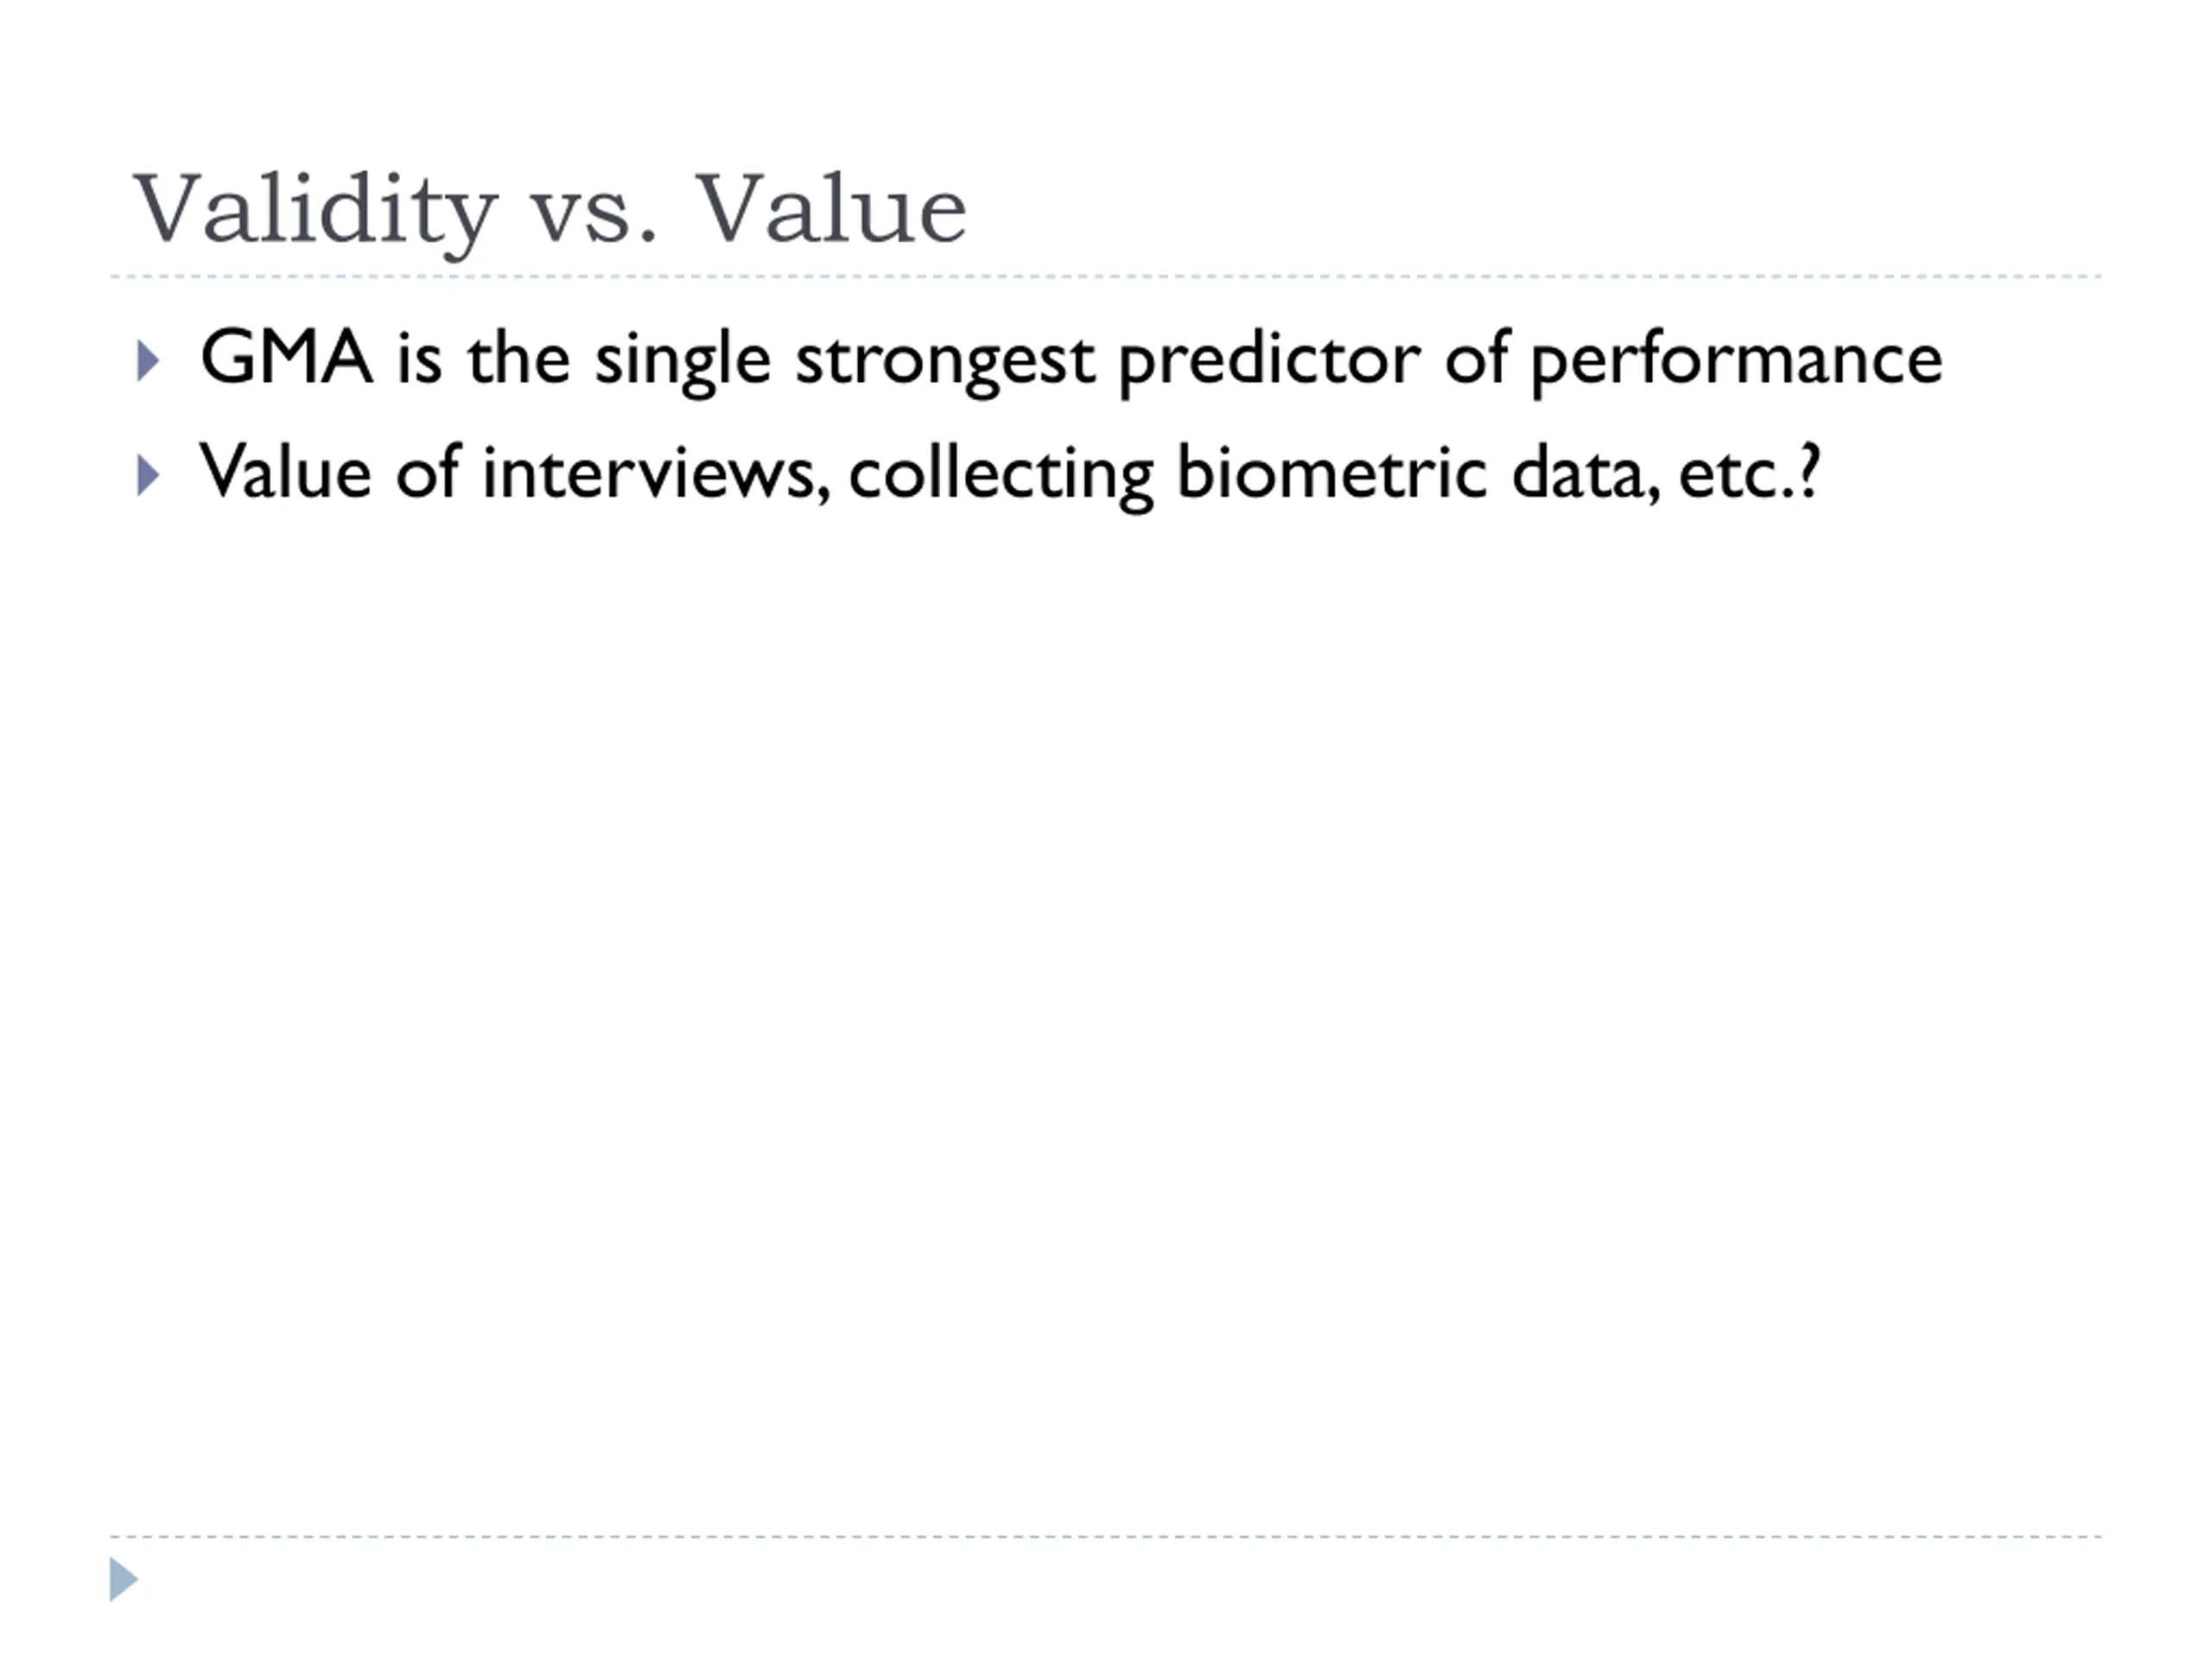Click the word collecting in second bullet
Screen dimensions: 2212x1659
1000,474
